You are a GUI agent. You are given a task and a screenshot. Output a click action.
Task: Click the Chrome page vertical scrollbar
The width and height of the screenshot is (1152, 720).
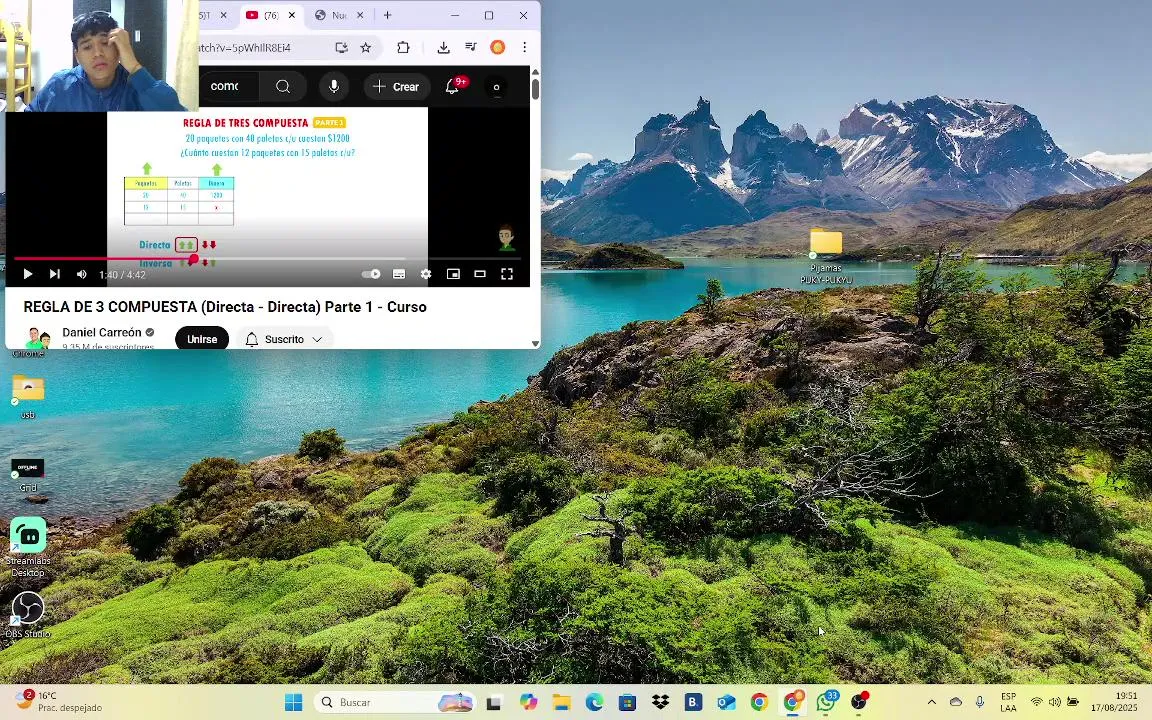point(535,88)
